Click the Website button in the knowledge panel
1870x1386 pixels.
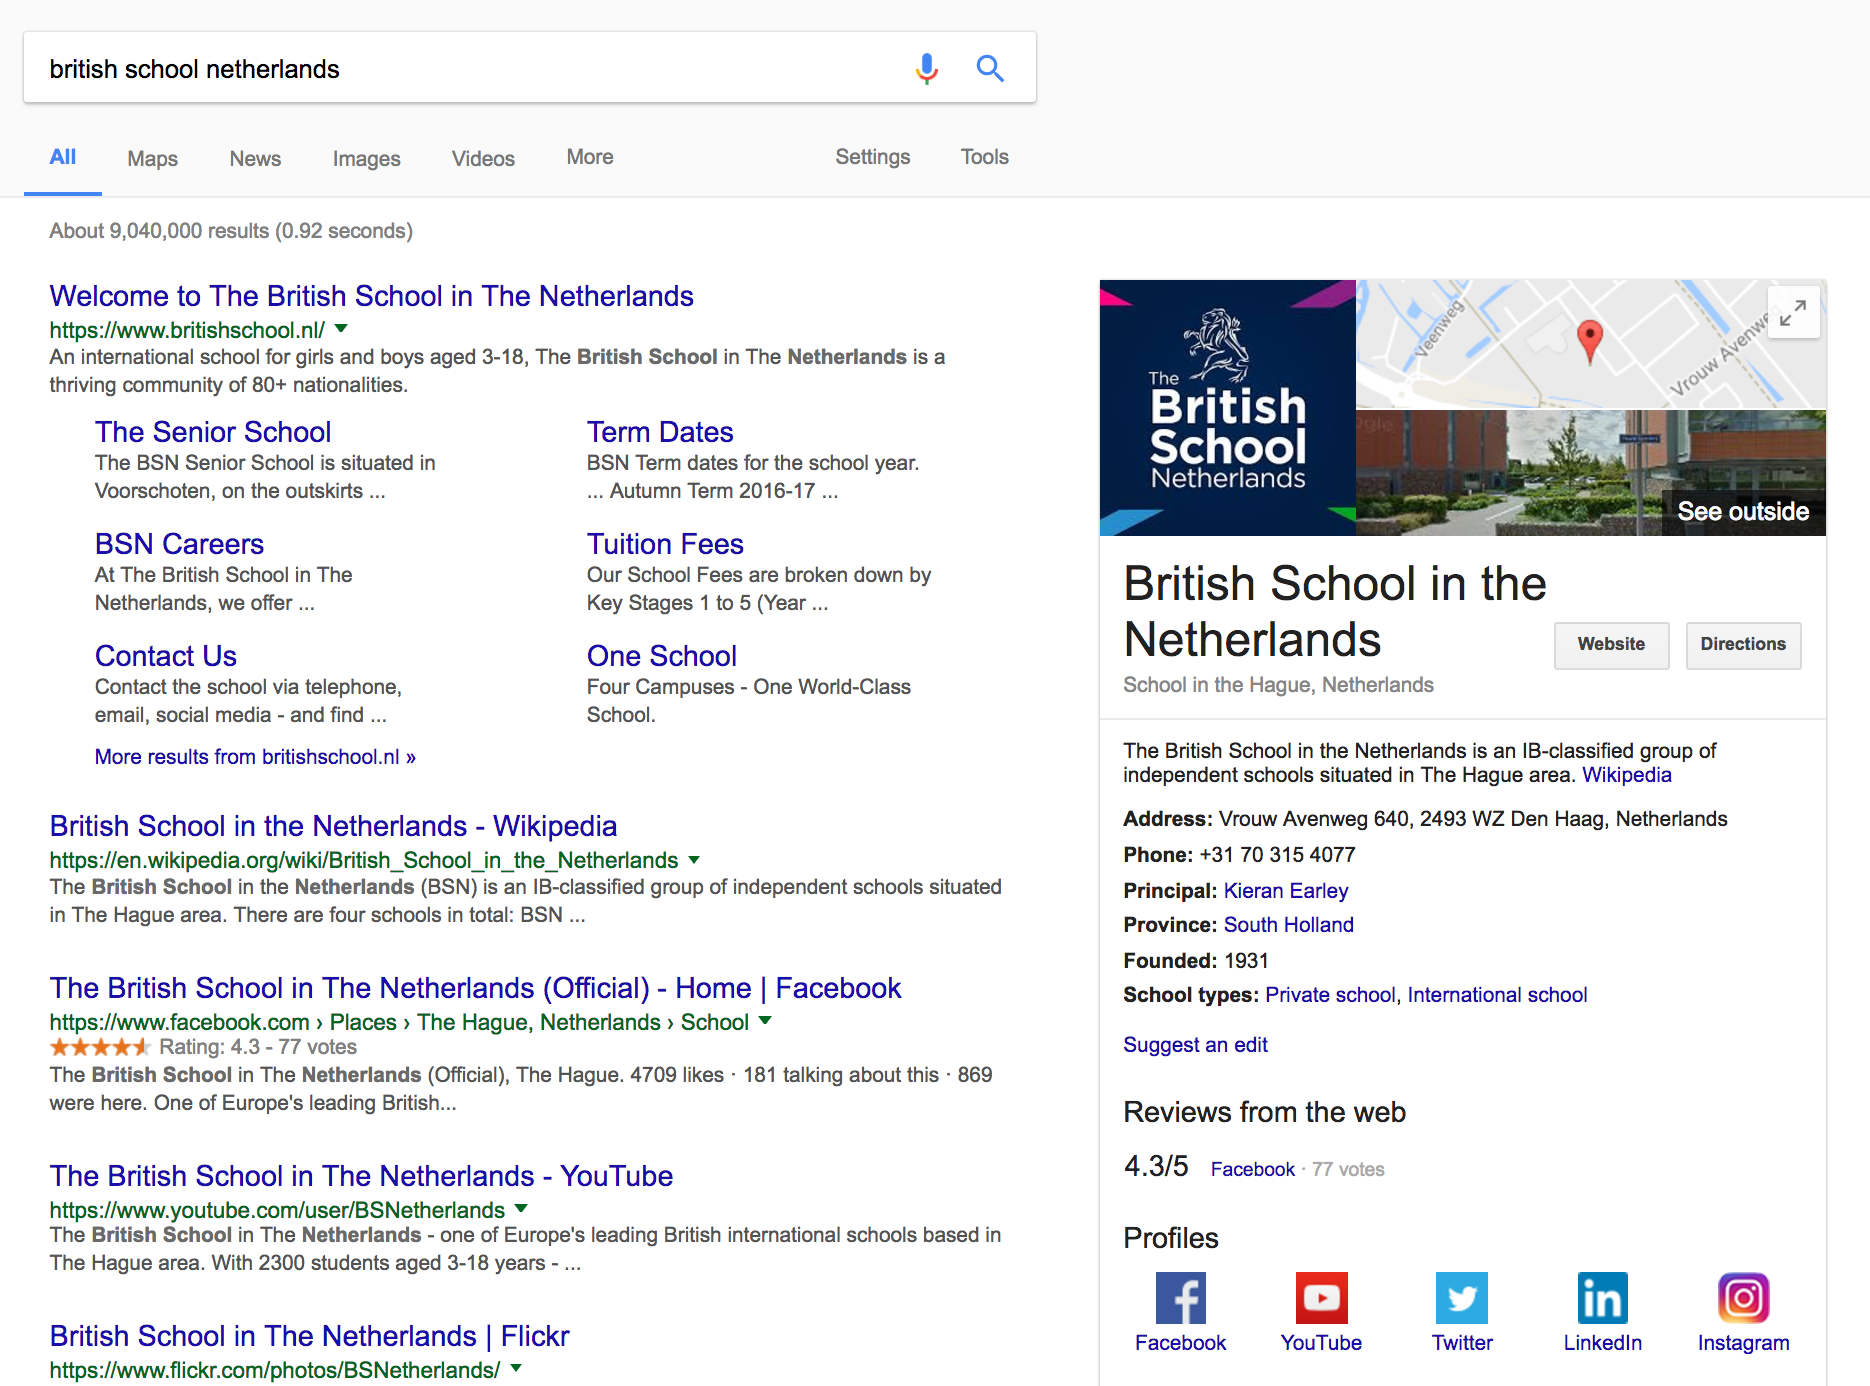1611,645
